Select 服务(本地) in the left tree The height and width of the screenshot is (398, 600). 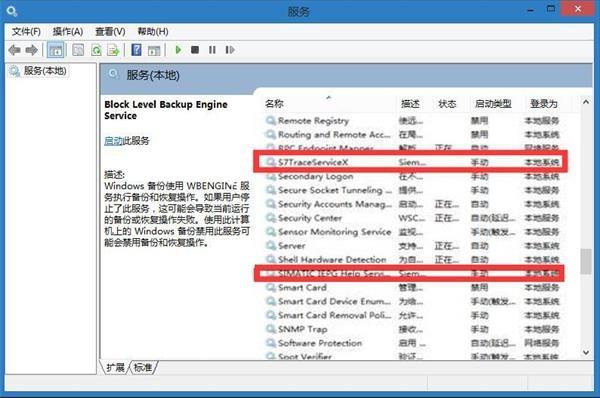click(x=45, y=71)
